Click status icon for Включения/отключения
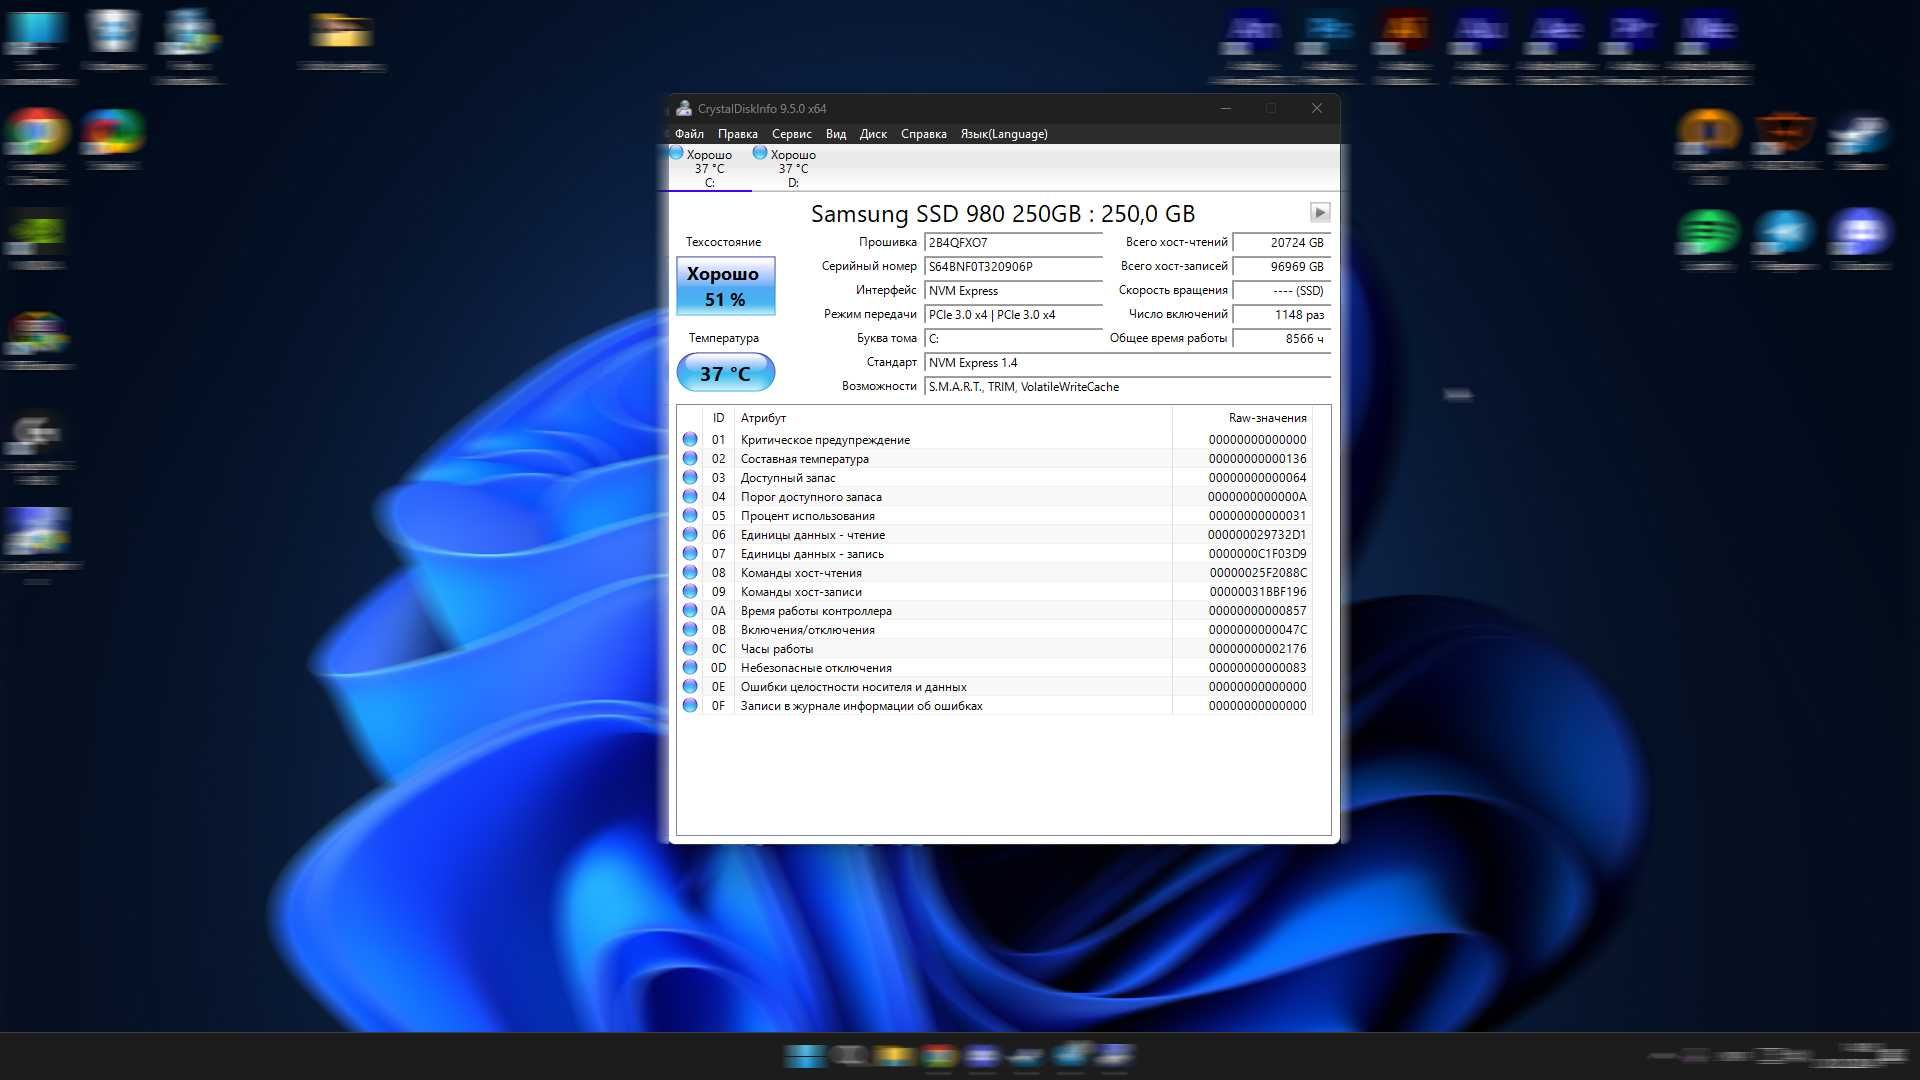 [690, 629]
